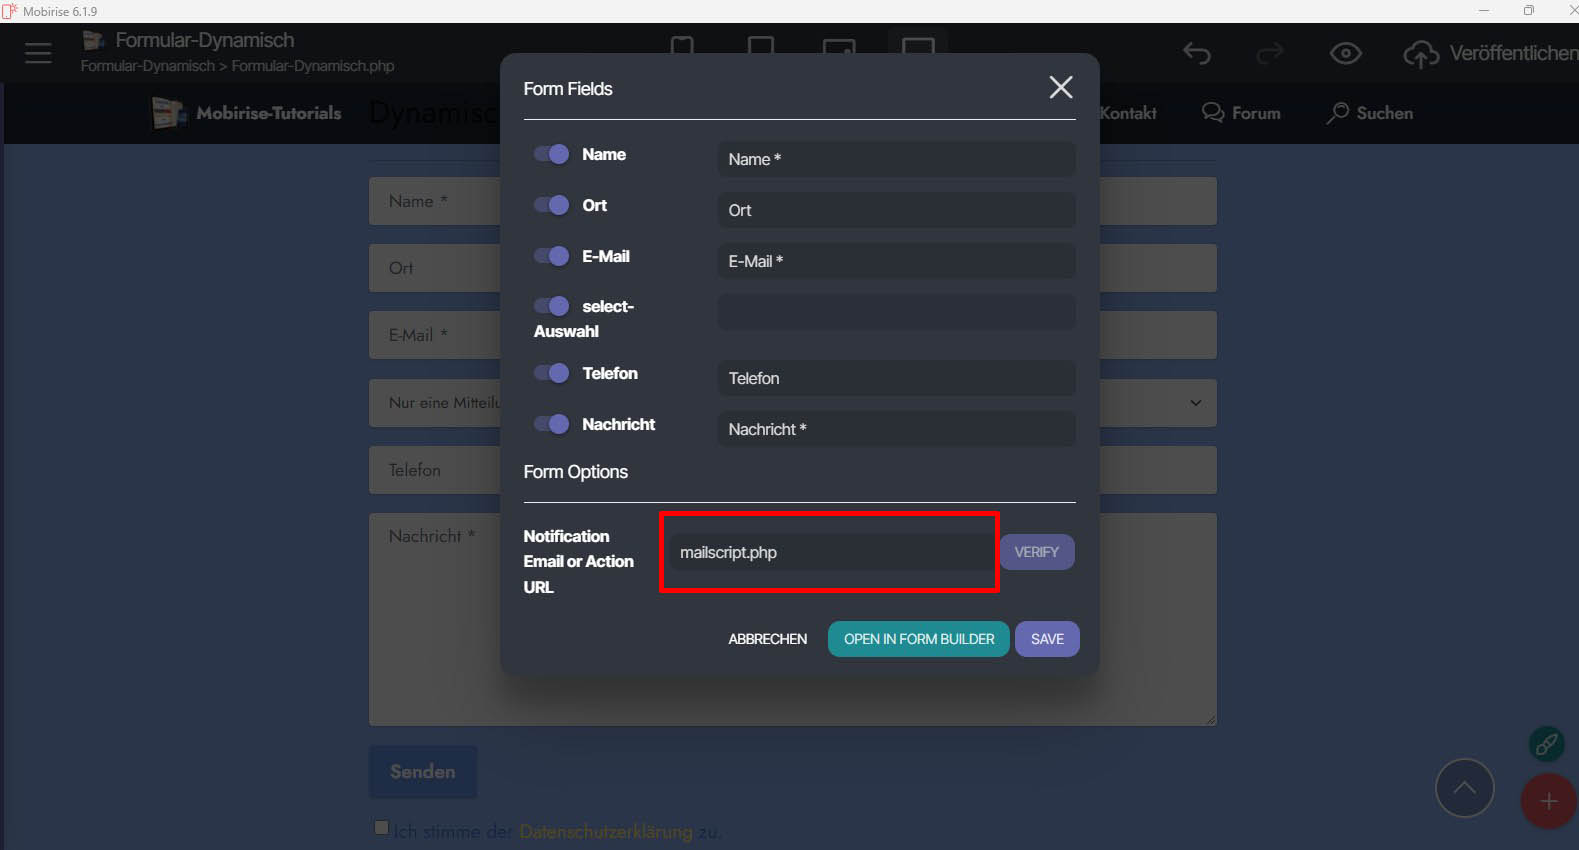Toggle the Telefon field switch

tap(551, 373)
